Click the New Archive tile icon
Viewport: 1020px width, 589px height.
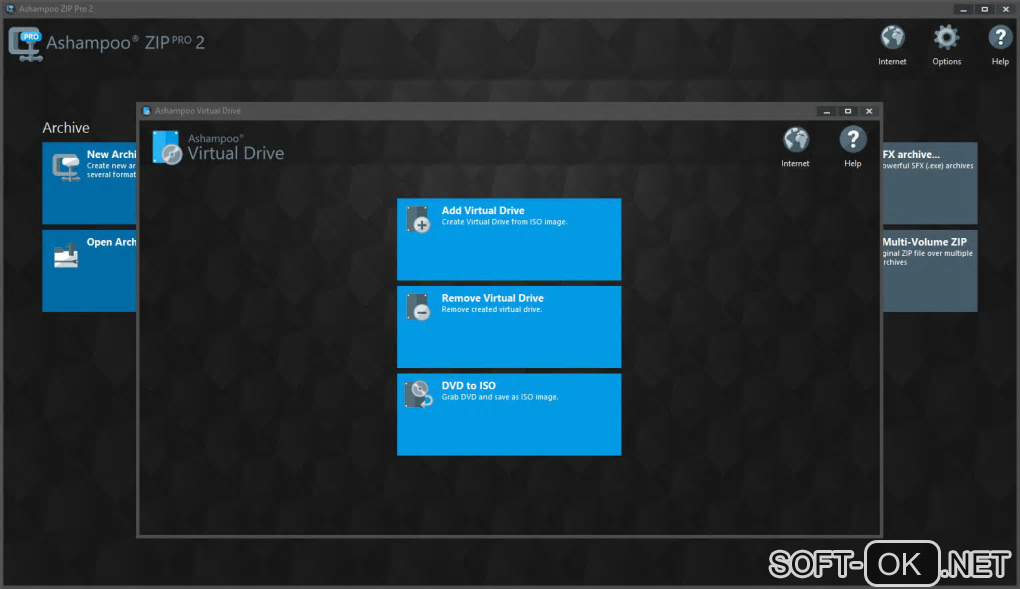(x=66, y=167)
